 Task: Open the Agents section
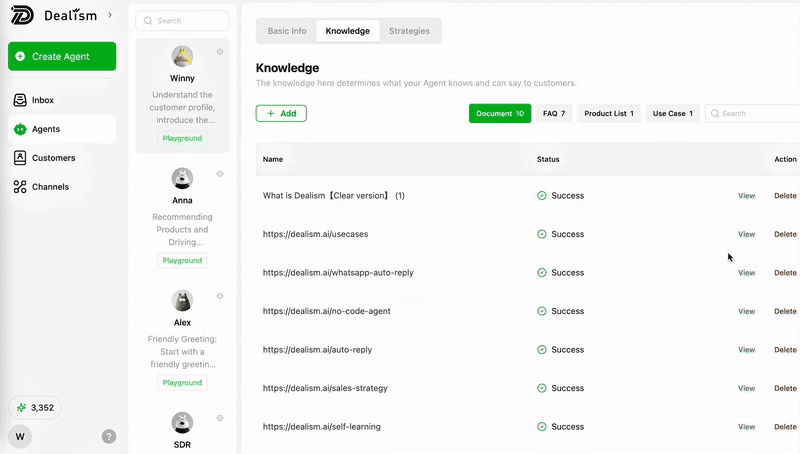62,129
